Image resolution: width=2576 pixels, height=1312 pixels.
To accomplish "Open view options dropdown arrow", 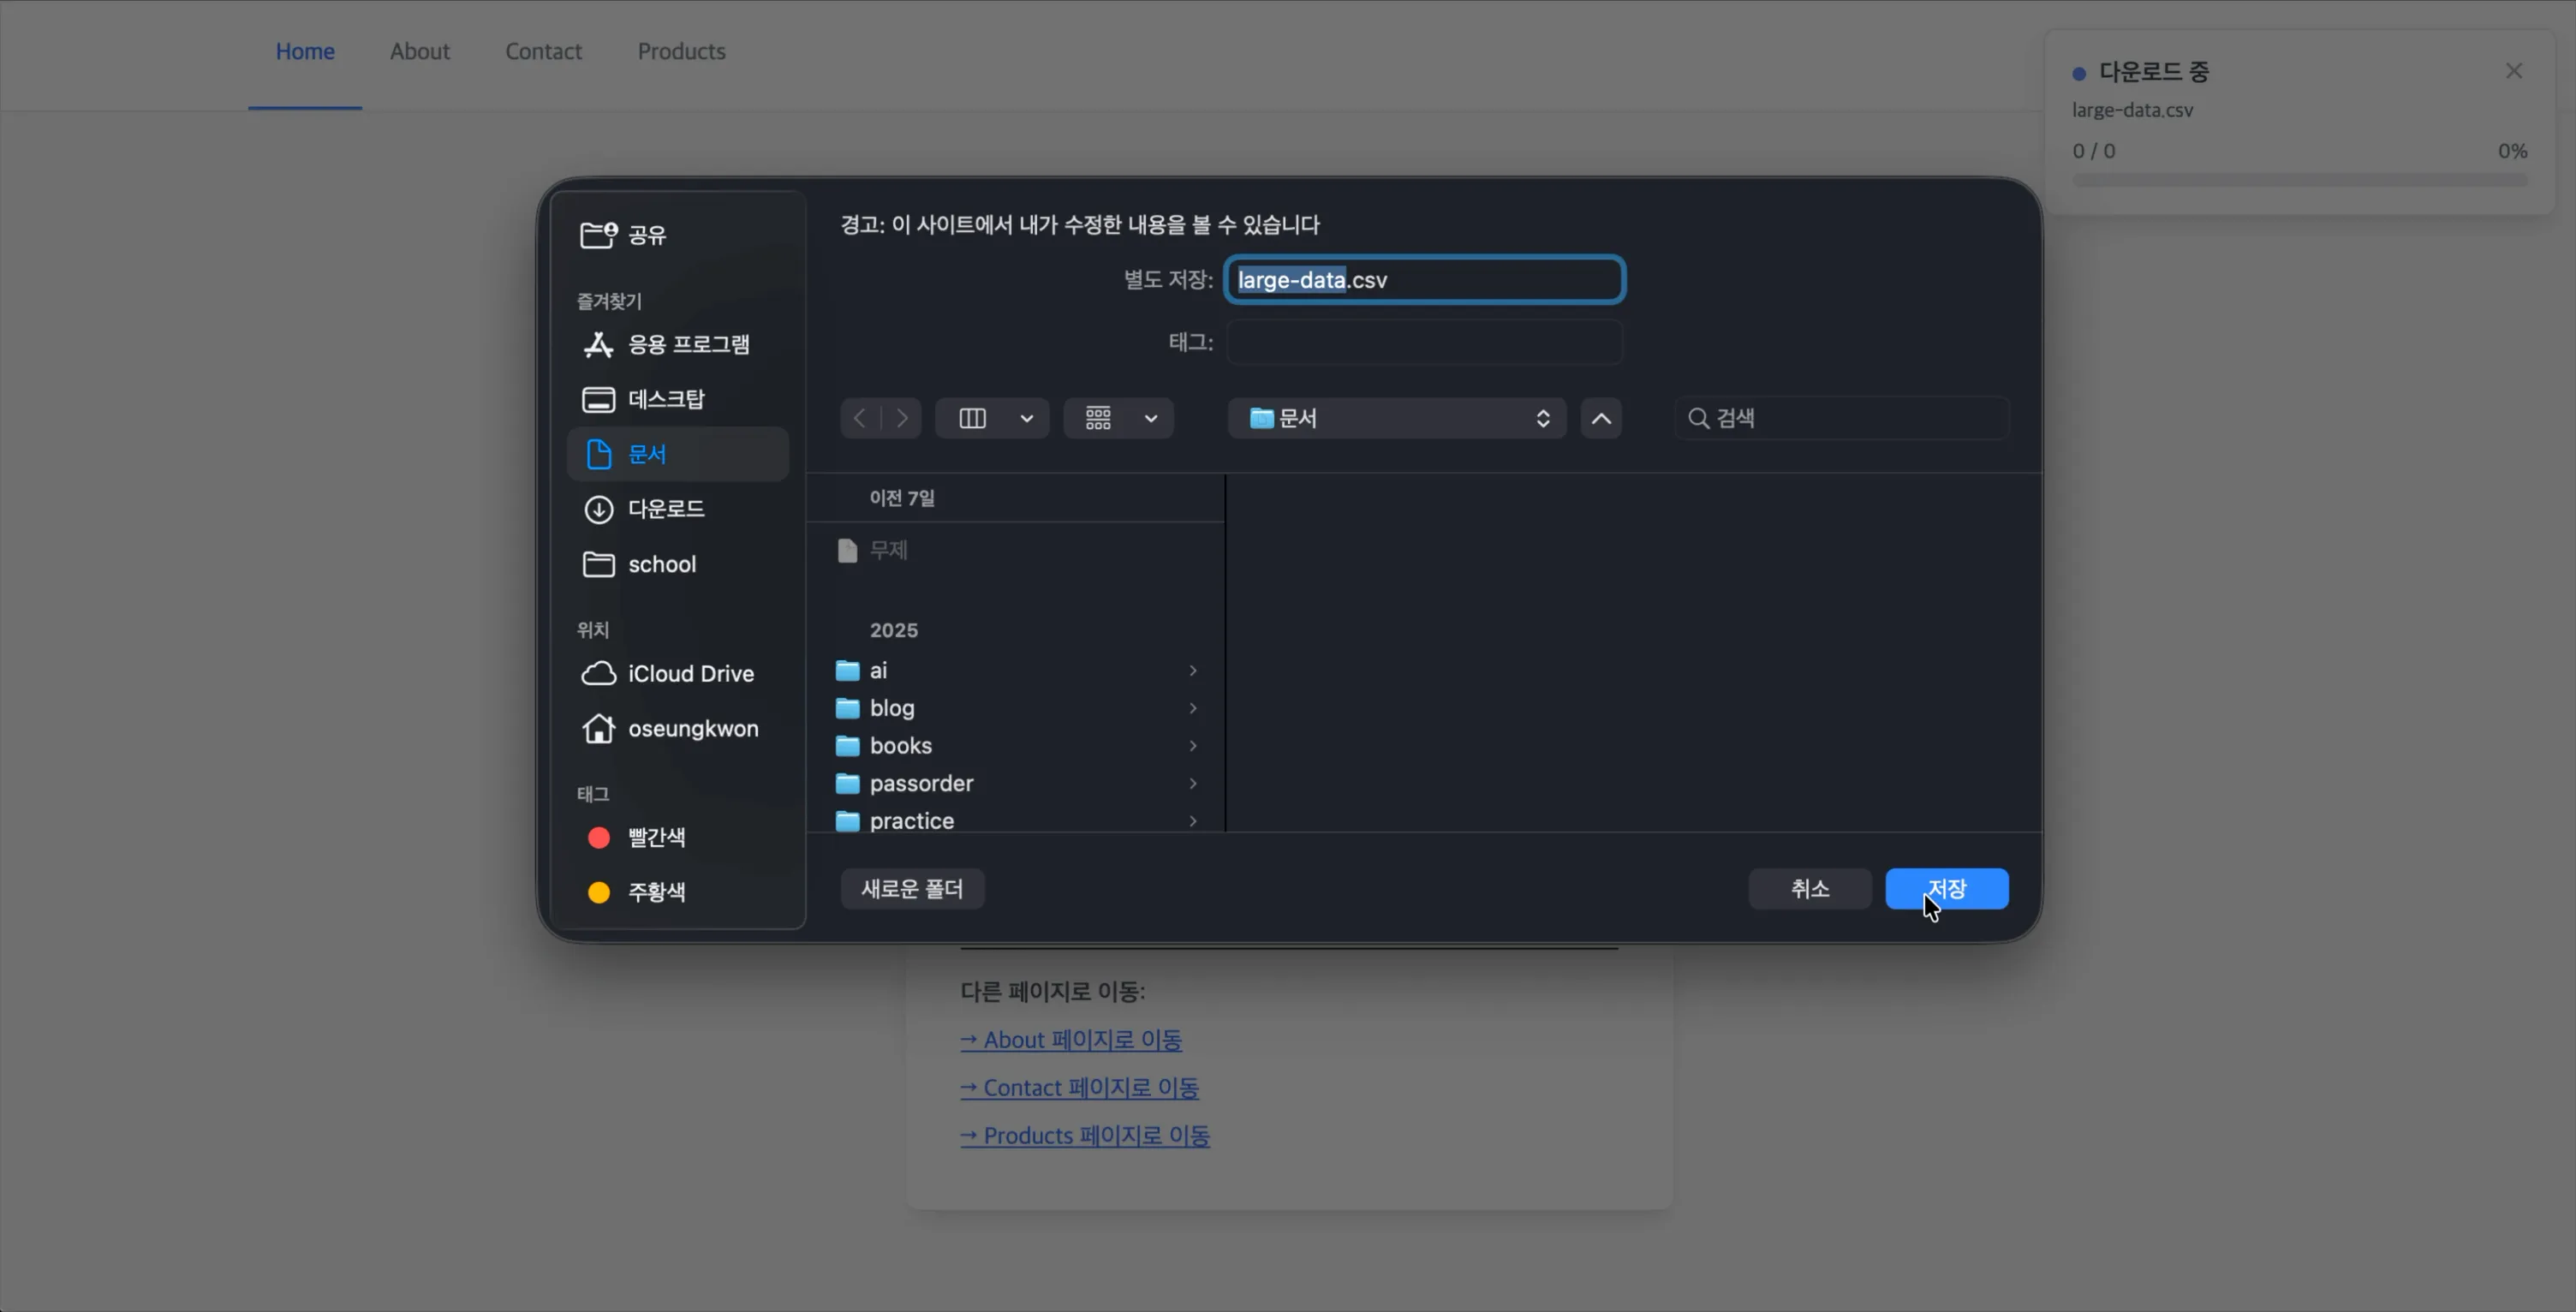I will (x=1027, y=418).
